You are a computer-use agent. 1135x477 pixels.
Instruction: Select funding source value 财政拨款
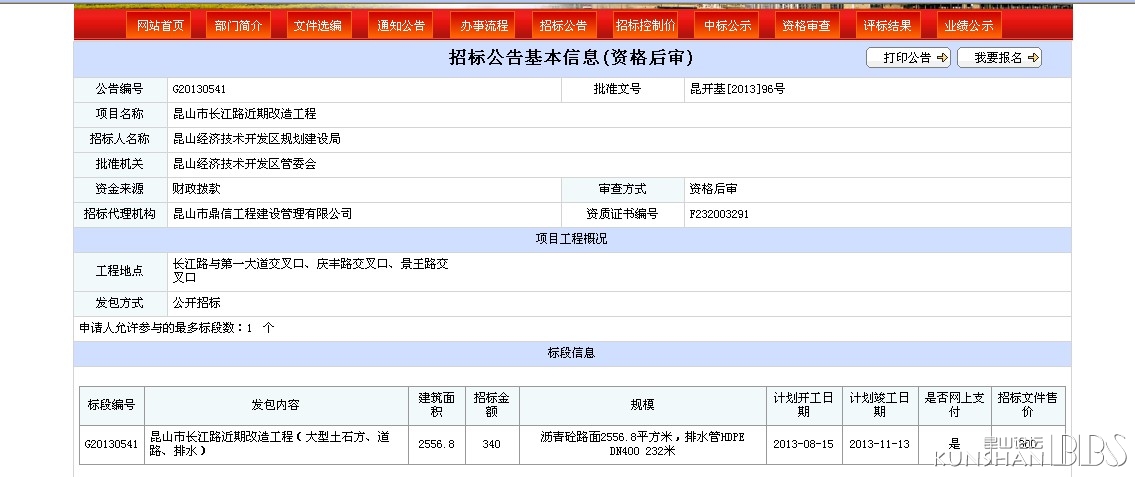(x=196, y=189)
